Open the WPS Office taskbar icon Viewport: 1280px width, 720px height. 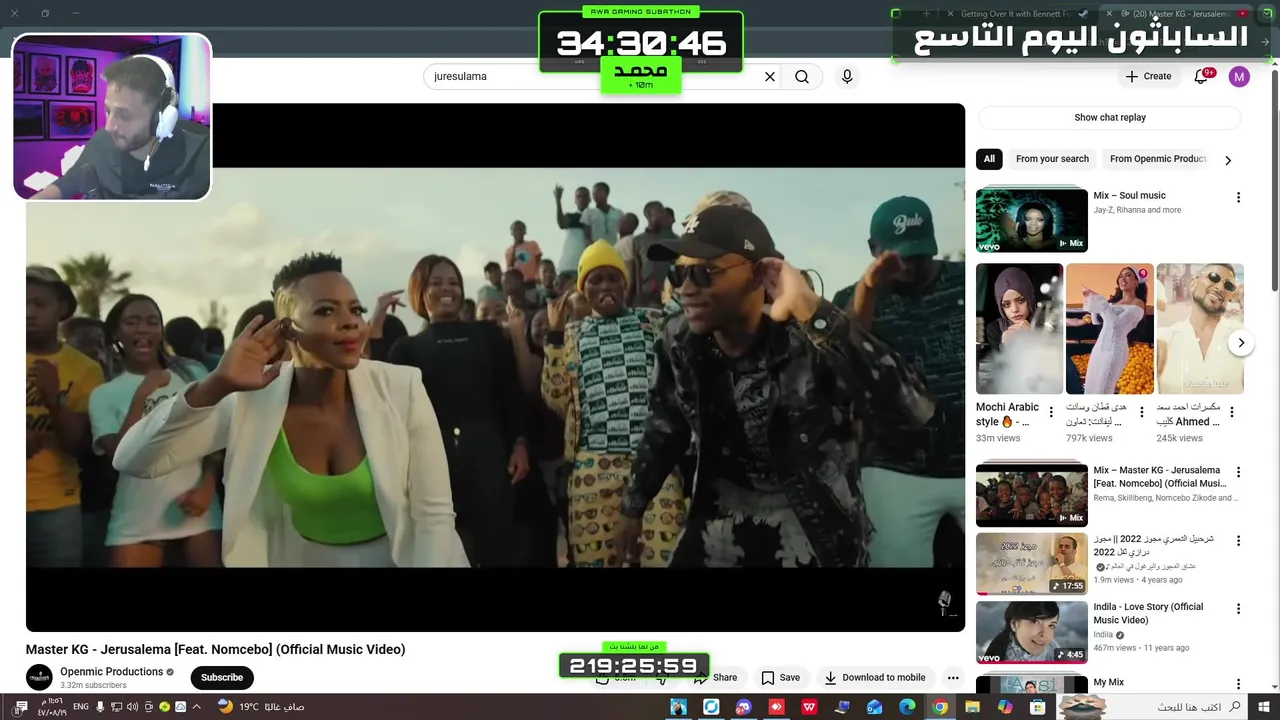[x=809, y=707]
